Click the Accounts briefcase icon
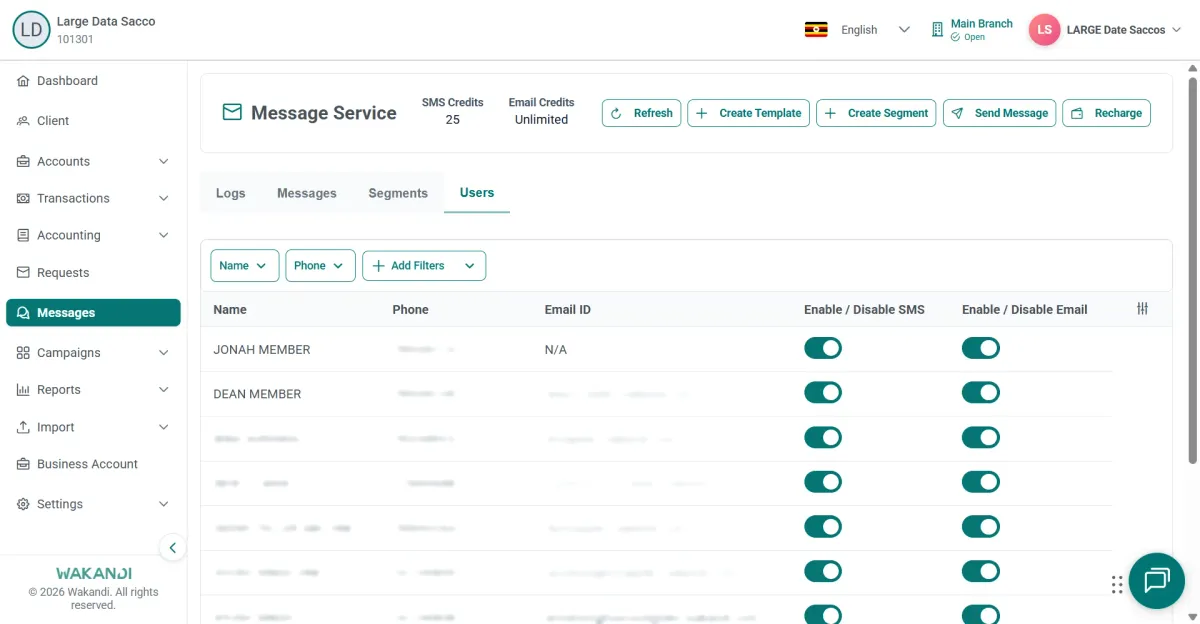 23,161
